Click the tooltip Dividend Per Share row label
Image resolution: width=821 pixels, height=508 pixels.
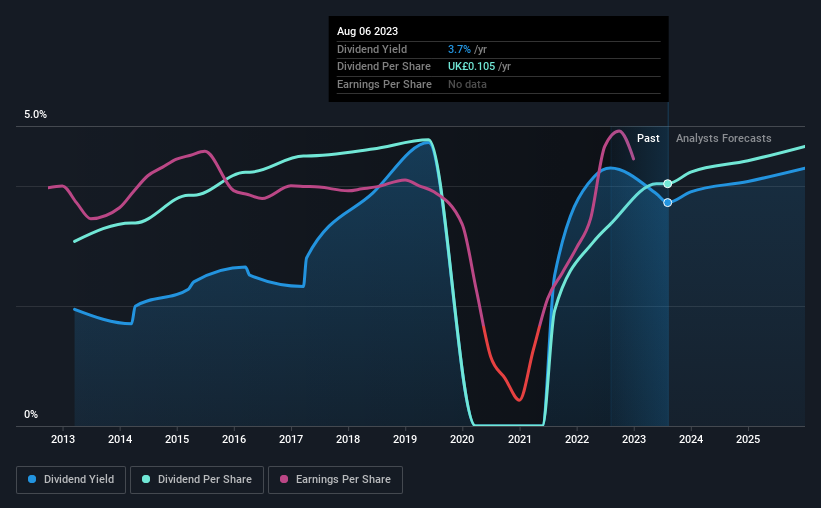(384, 67)
